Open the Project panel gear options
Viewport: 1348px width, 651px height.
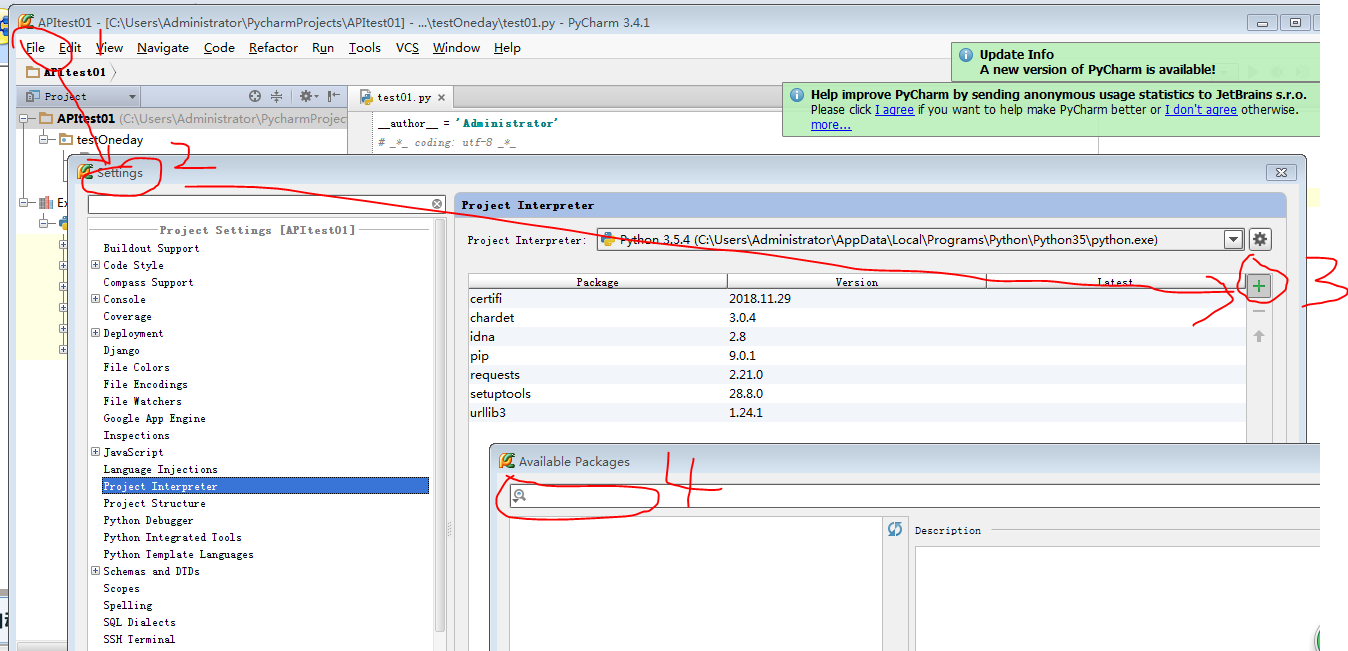309,96
